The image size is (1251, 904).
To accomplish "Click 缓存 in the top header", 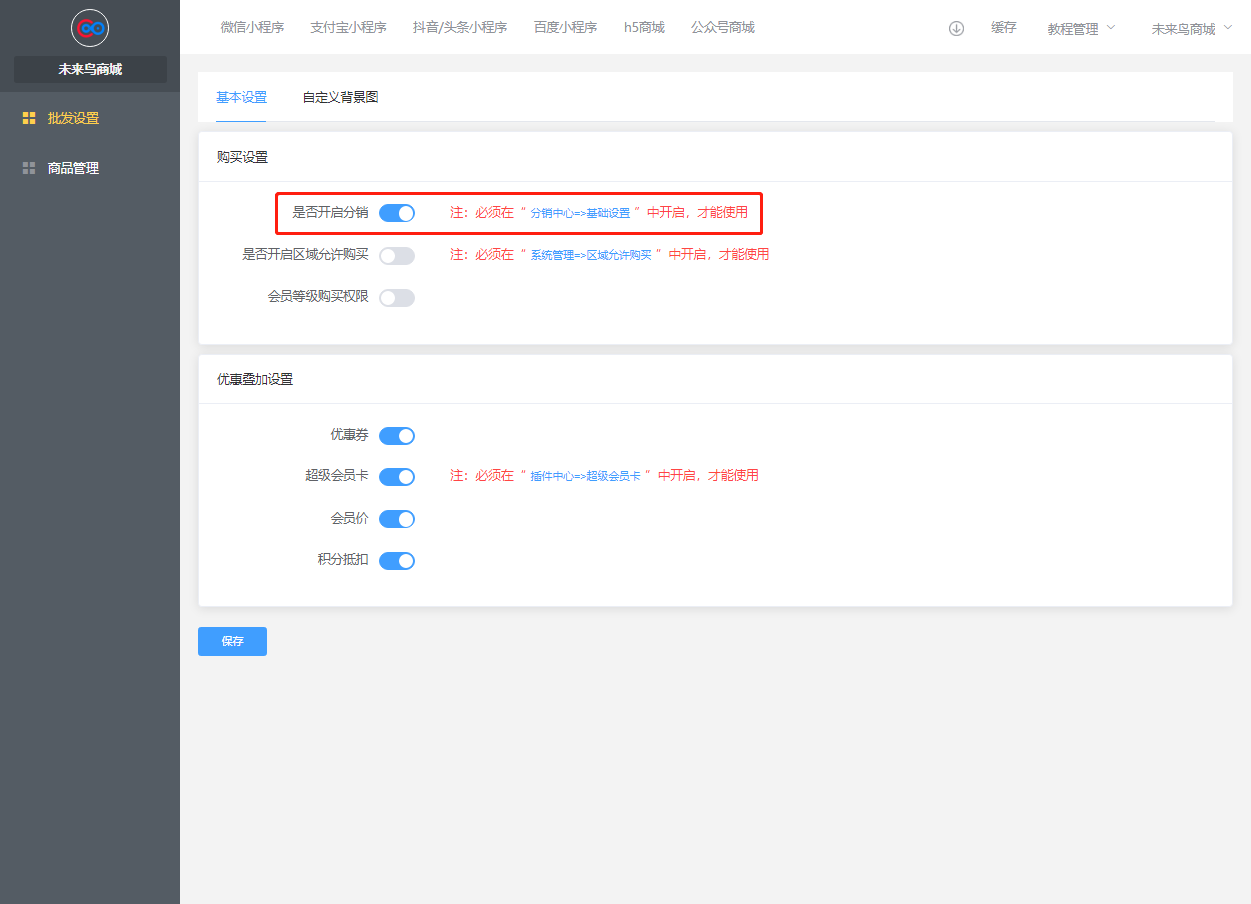I will coord(1004,28).
